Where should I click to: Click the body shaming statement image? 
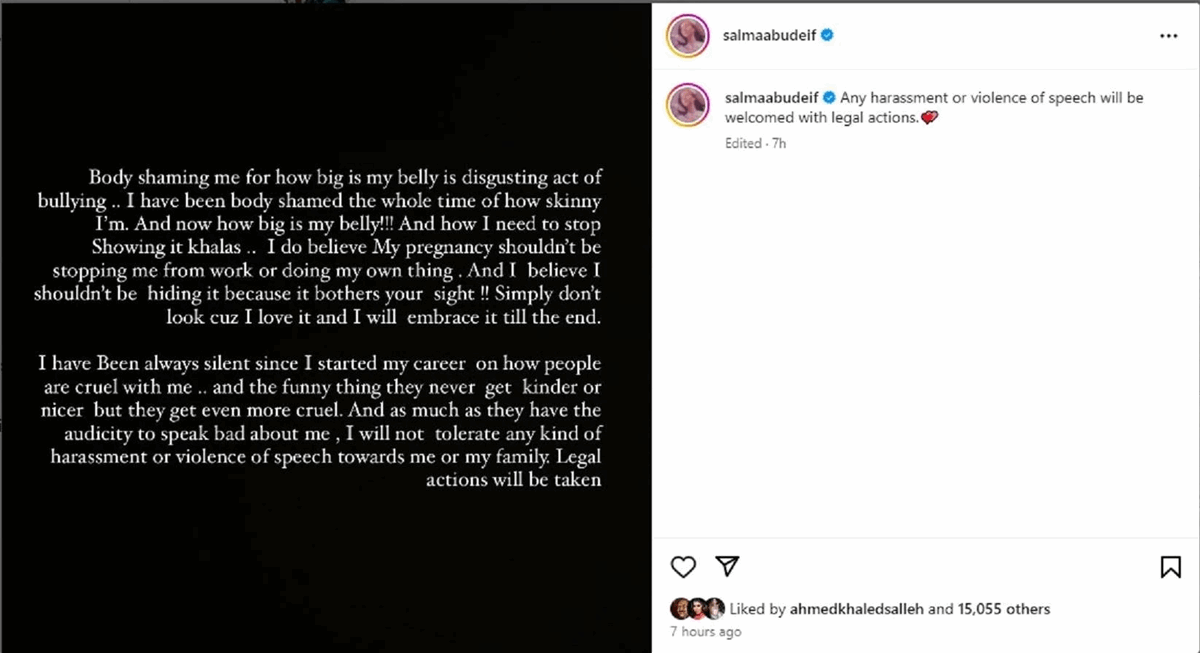pyautogui.click(x=326, y=326)
